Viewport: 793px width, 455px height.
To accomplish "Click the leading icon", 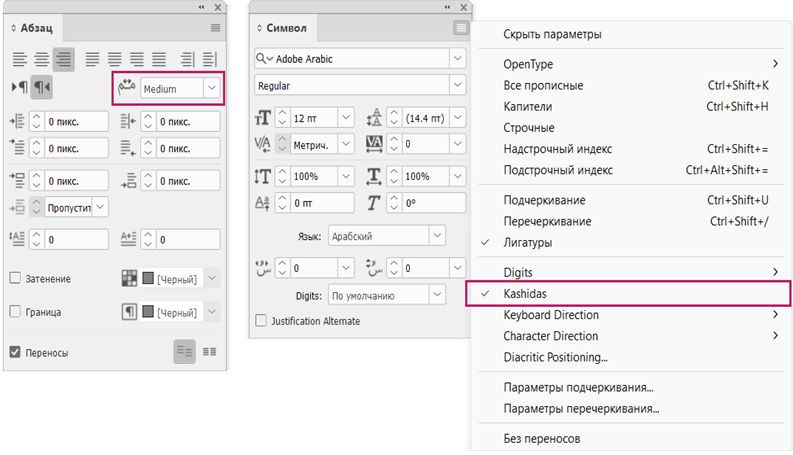I will (374, 118).
